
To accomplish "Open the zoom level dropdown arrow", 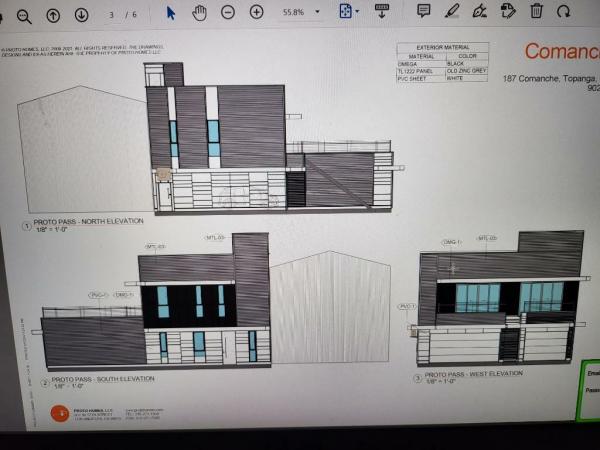I will 318,13.
